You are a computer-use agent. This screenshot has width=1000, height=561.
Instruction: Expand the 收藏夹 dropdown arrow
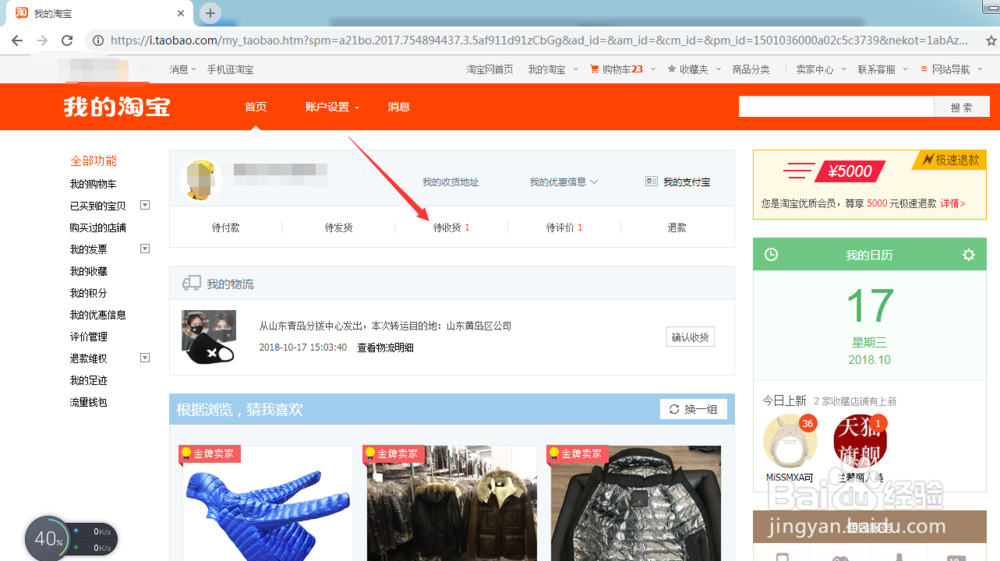718,69
